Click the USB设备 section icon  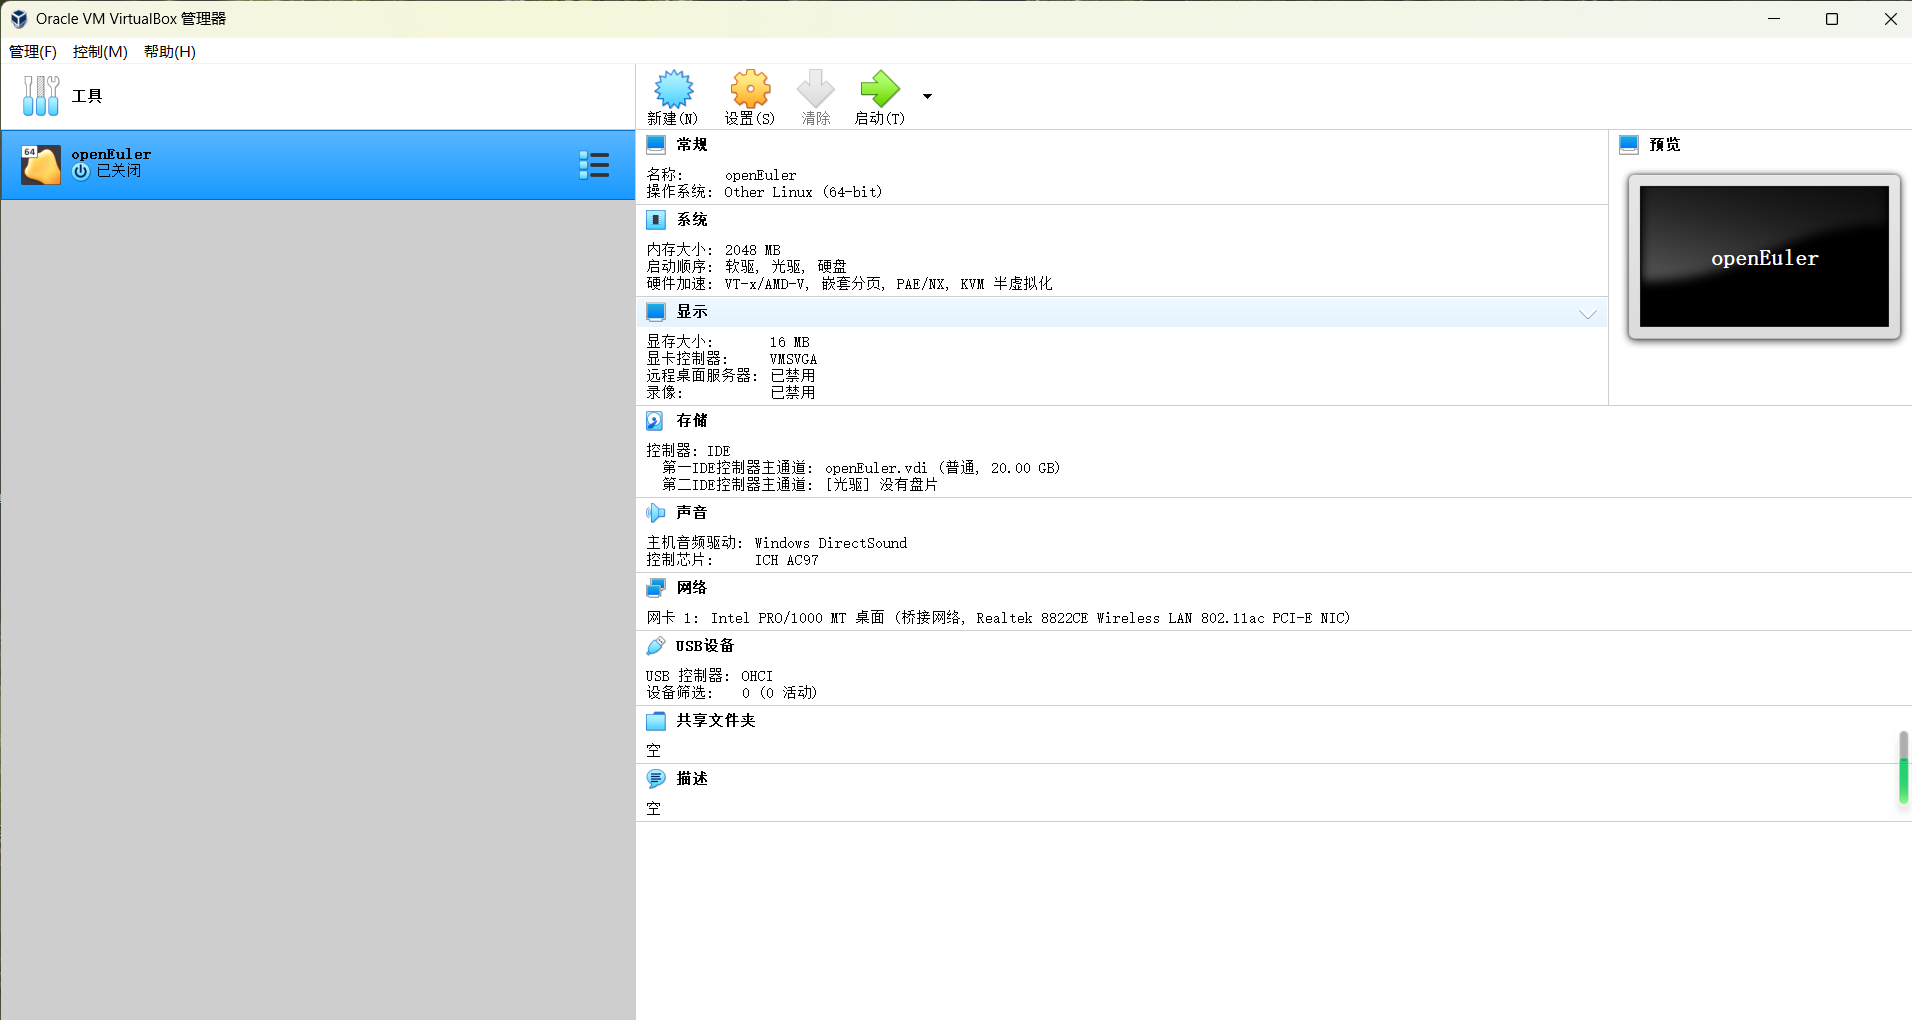655,646
